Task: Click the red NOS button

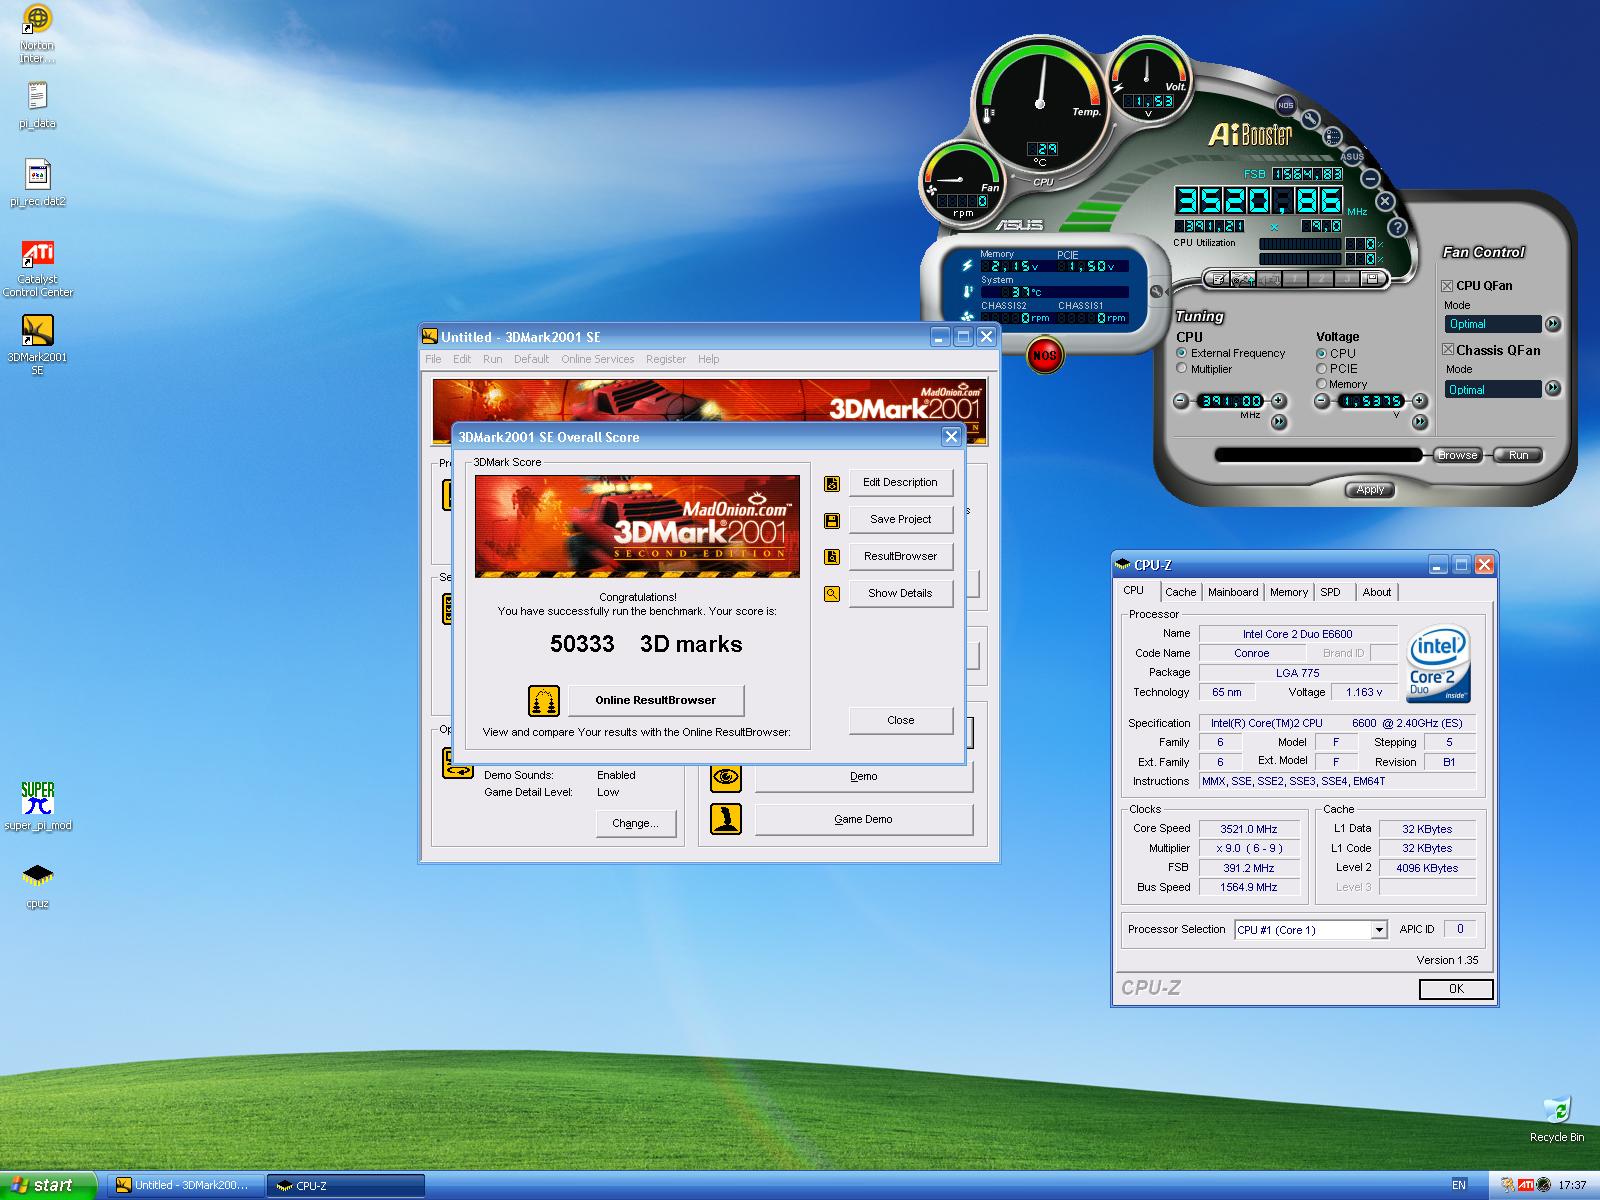Action: [1044, 355]
